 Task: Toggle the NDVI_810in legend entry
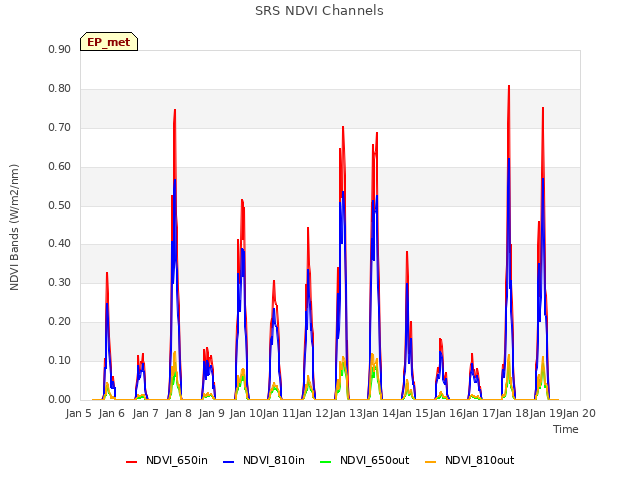click(264, 460)
